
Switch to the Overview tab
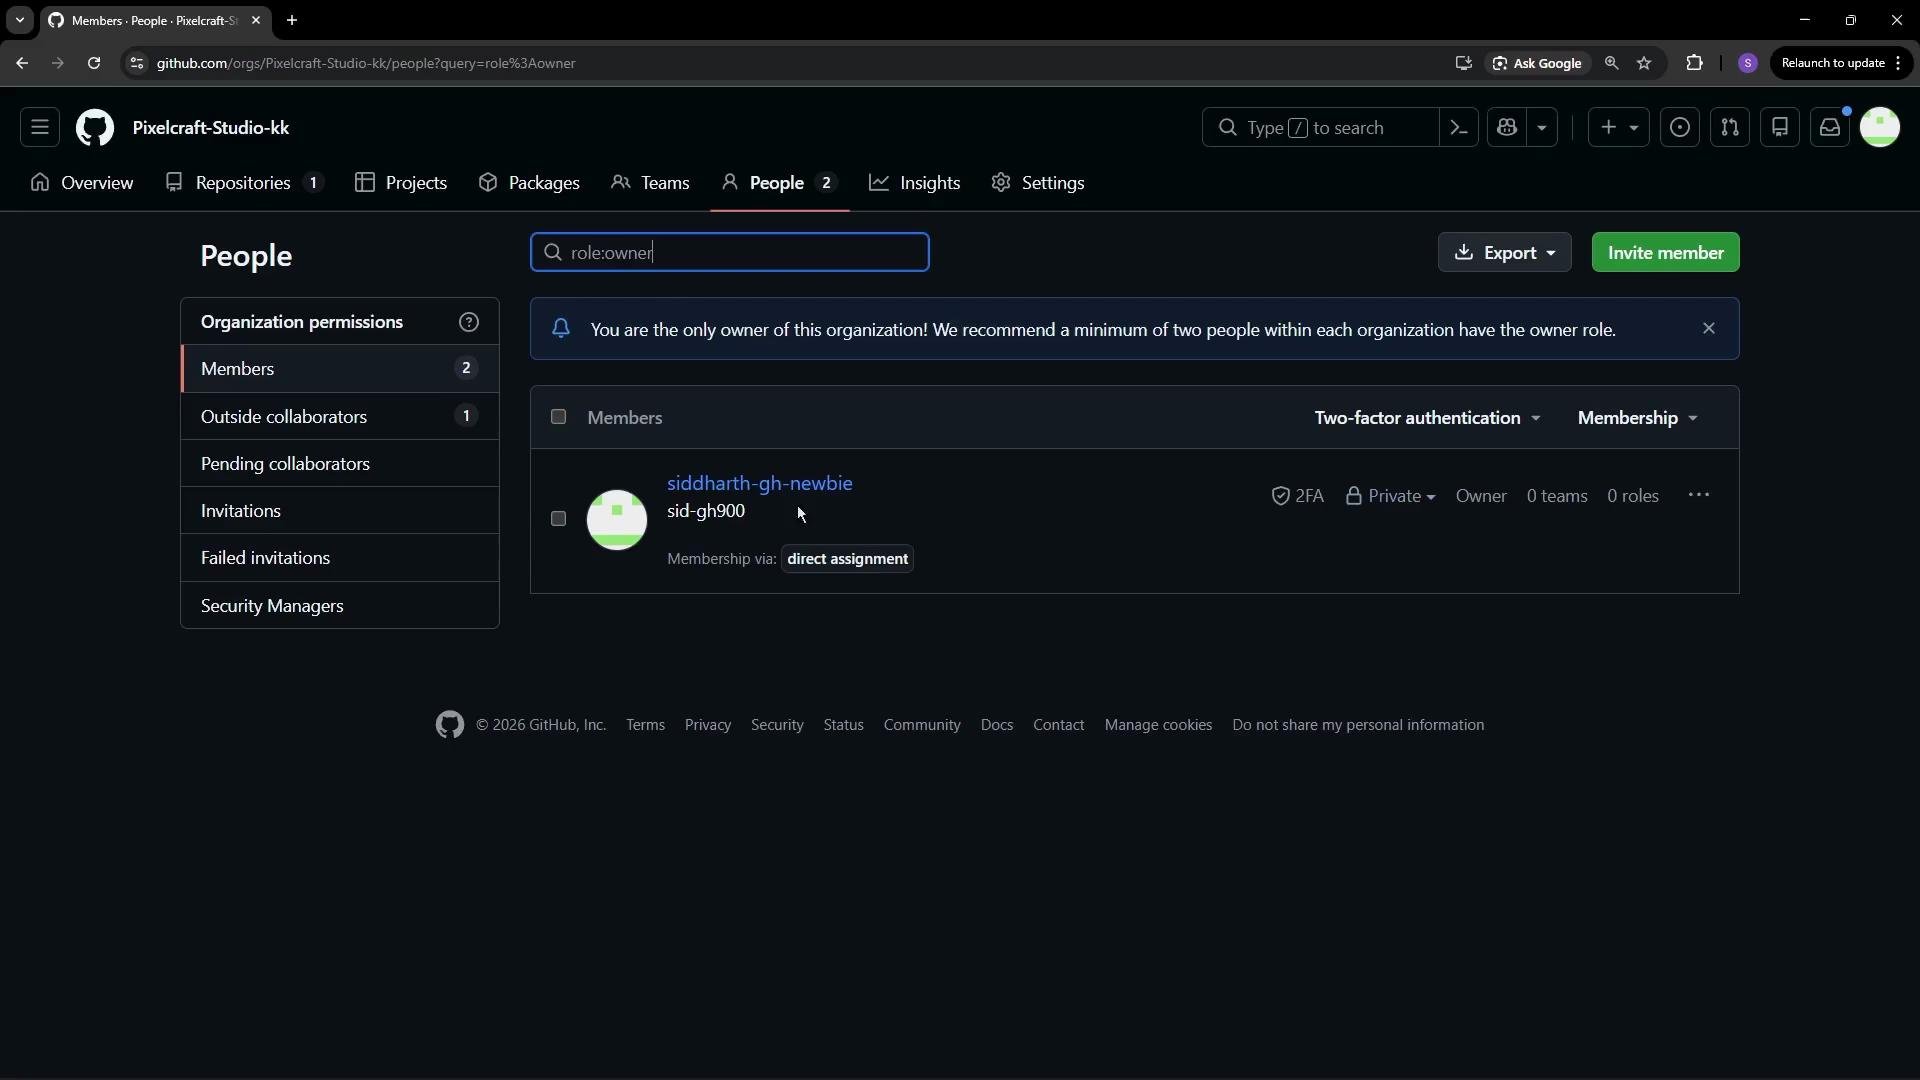tap(82, 183)
